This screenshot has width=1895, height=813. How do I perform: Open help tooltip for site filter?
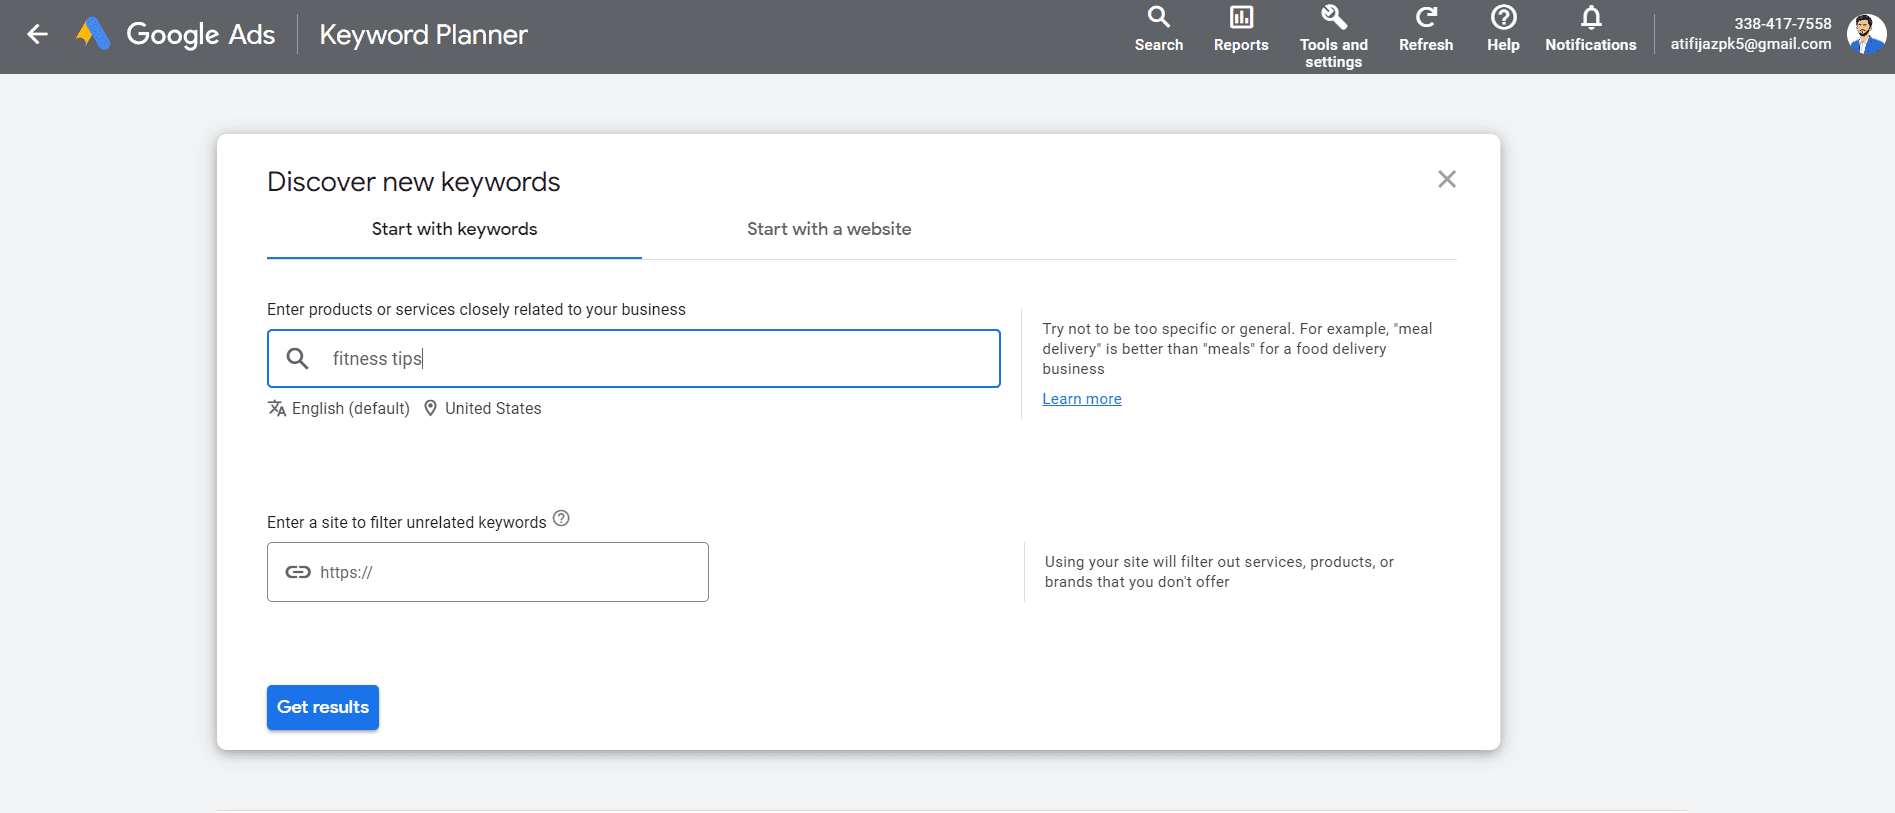click(x=561, y=518)
